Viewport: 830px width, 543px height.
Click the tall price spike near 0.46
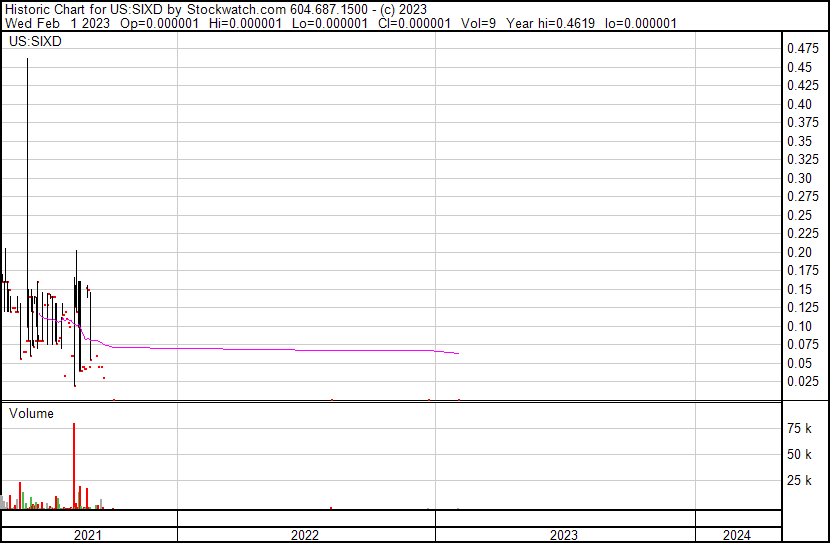pos(27,150)
